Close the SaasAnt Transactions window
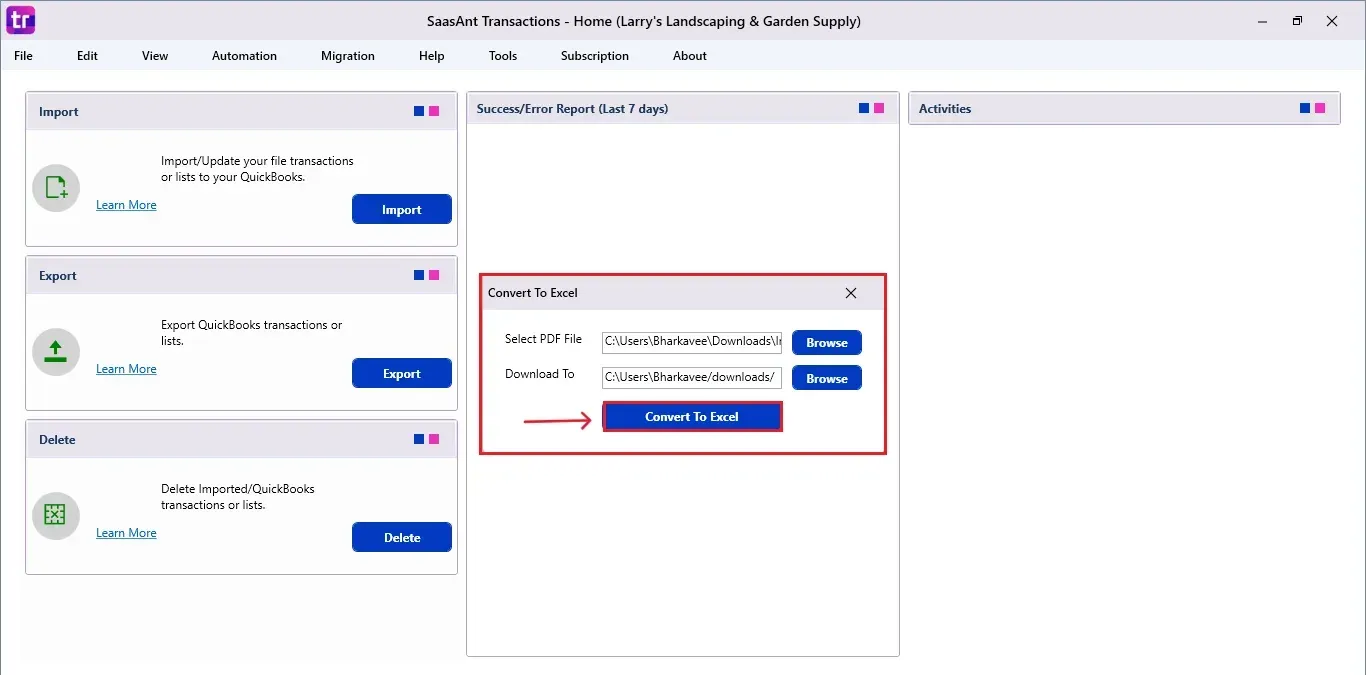This screenshot has height=675, width=1366. pos(1332,21)
